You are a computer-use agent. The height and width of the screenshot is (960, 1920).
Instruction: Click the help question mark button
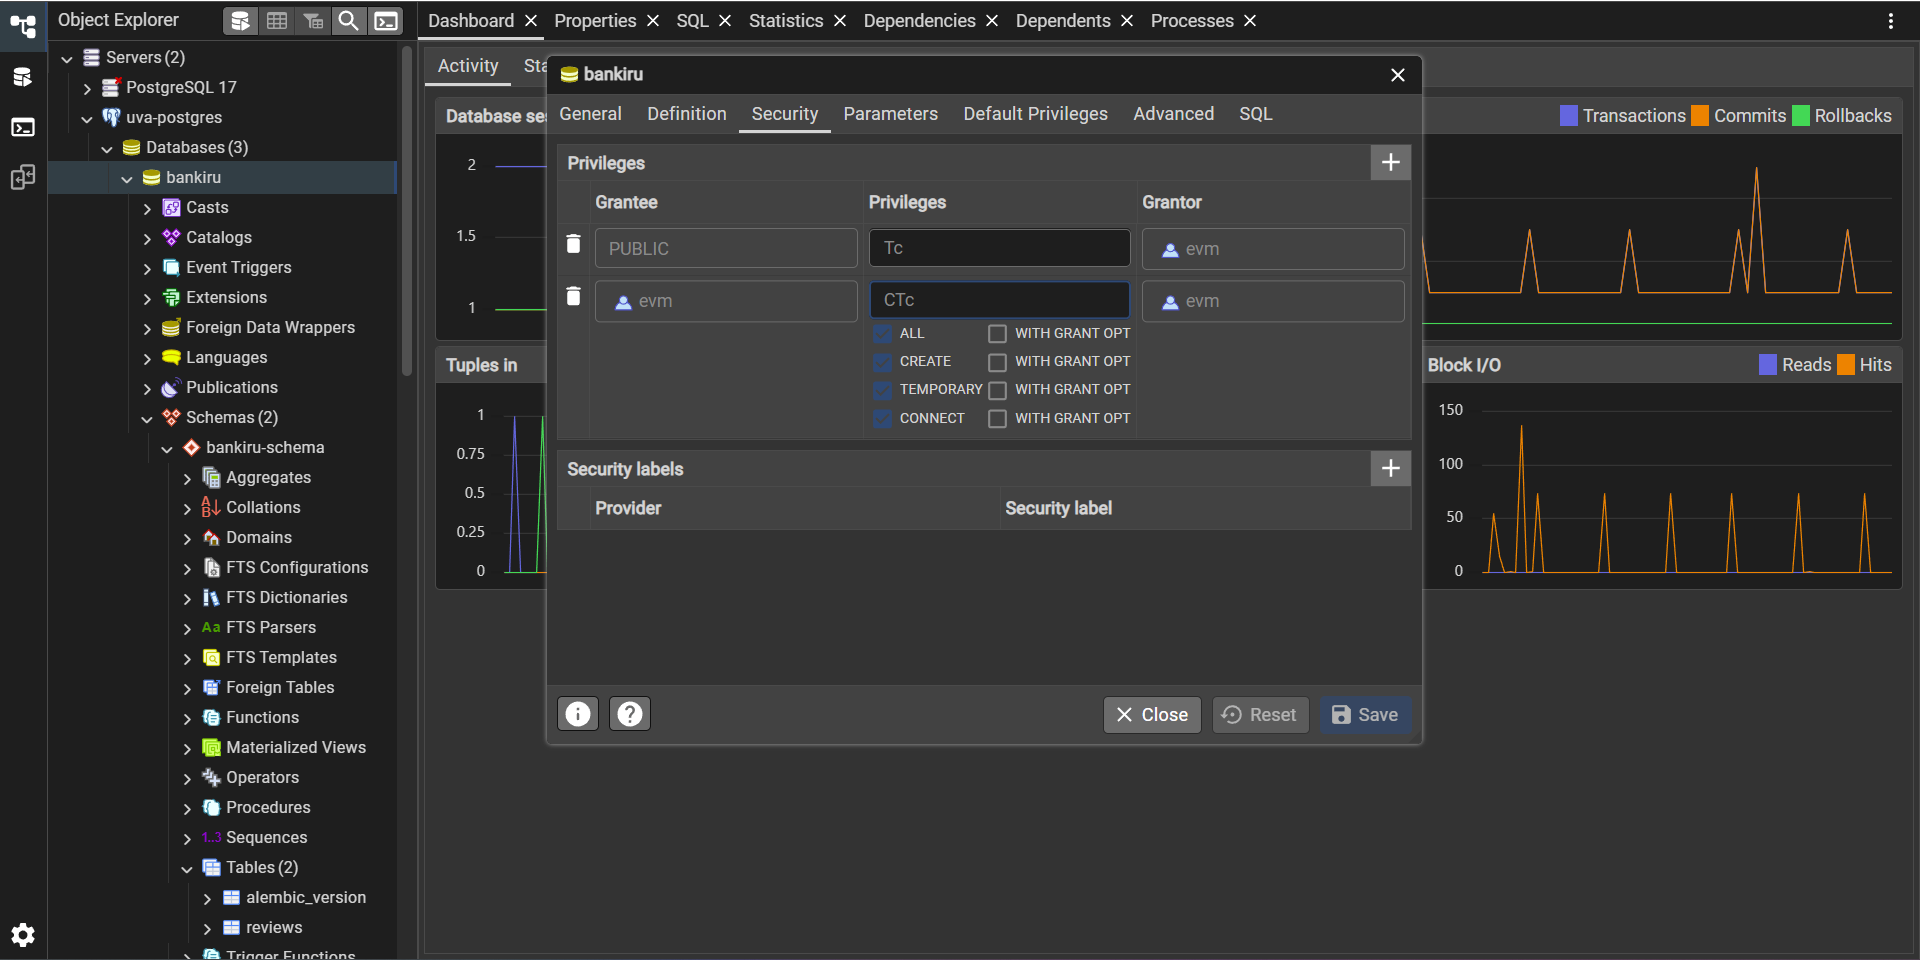coord(630,714)
